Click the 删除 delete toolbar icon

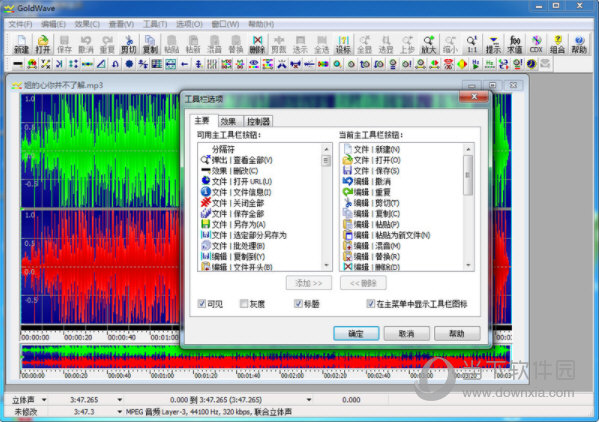(257, 44)
